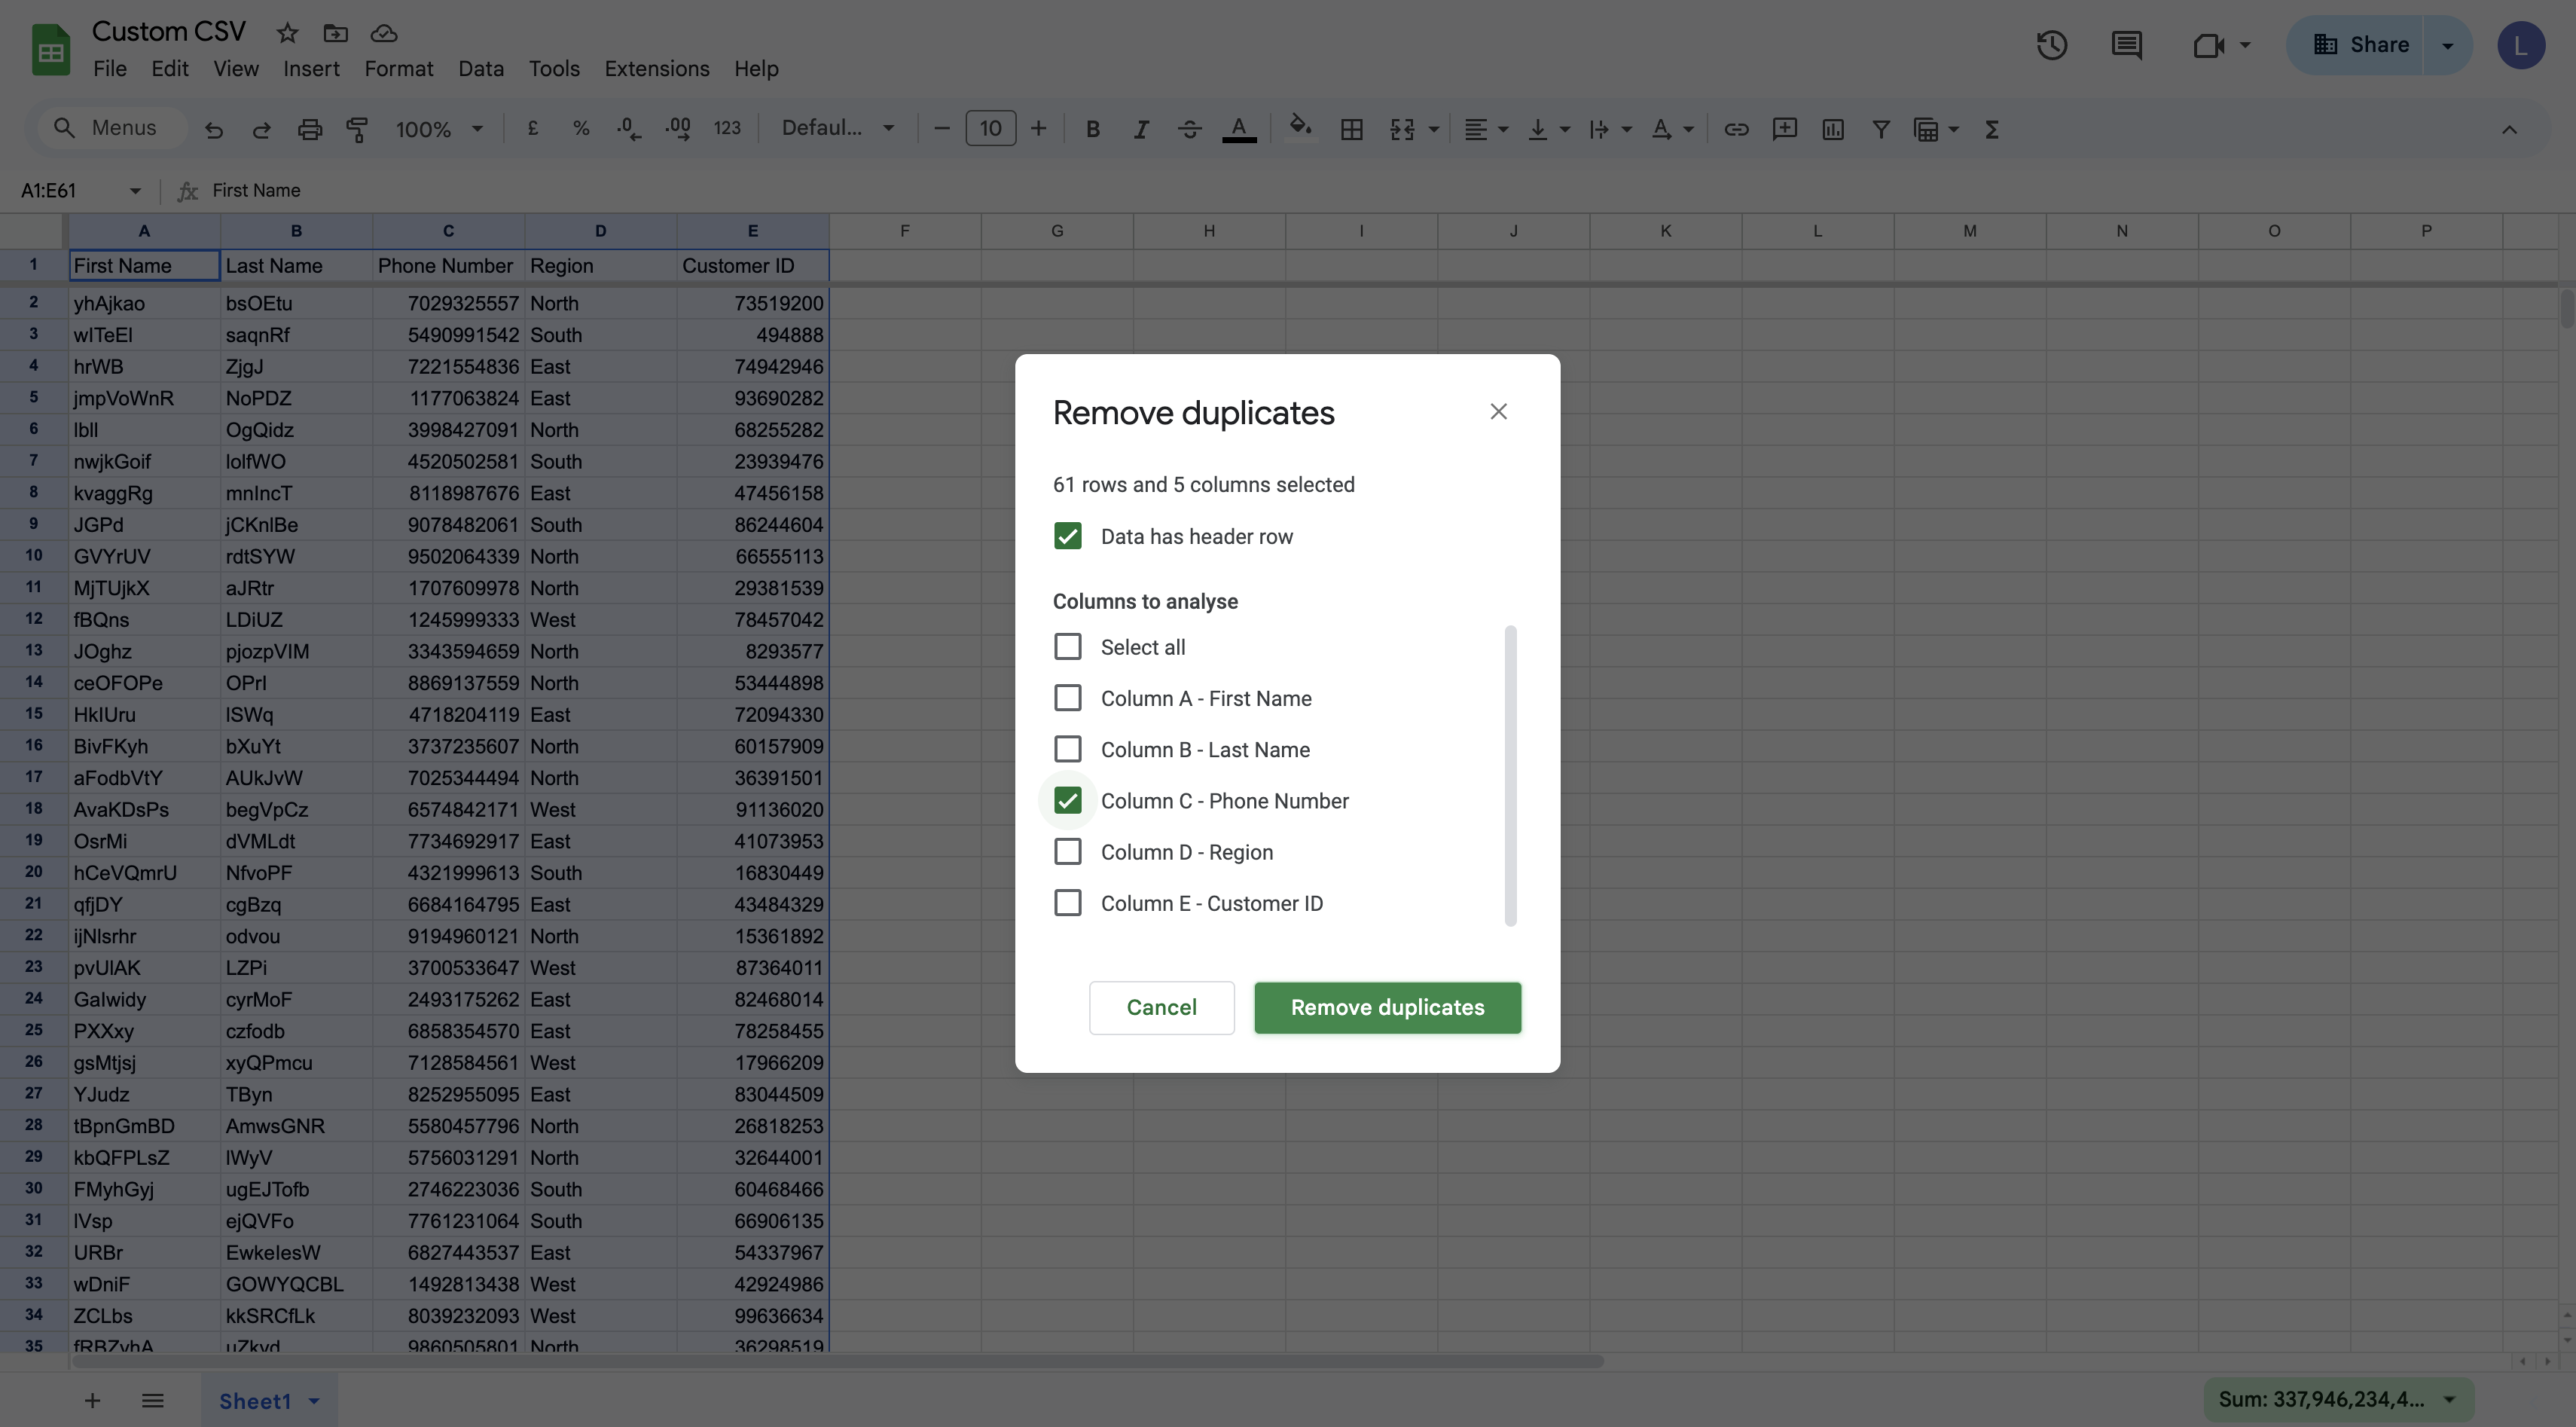Increase font size with plus button
Screen dimensions: 2576x1427
click(x=1038, y=129)
